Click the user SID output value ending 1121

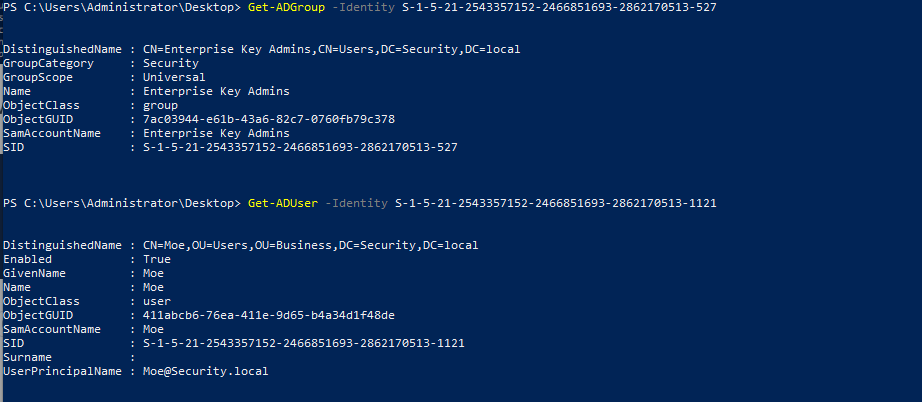(x=303, y=343)
